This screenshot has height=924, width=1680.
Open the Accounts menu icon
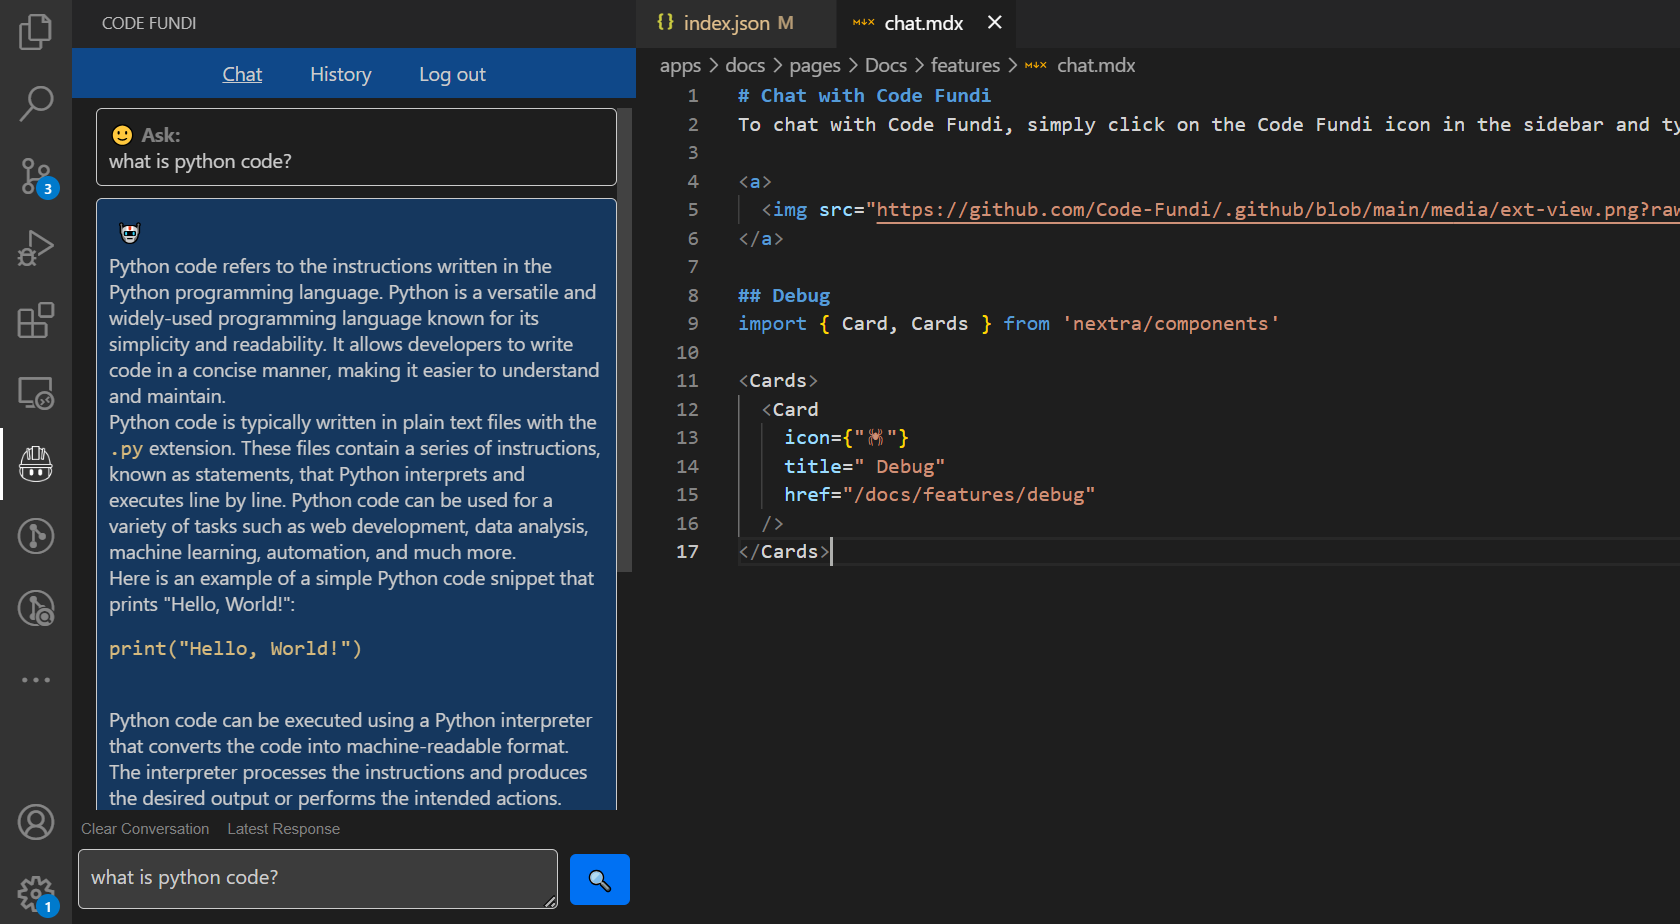pyautogui.click(x=36, y=822)
